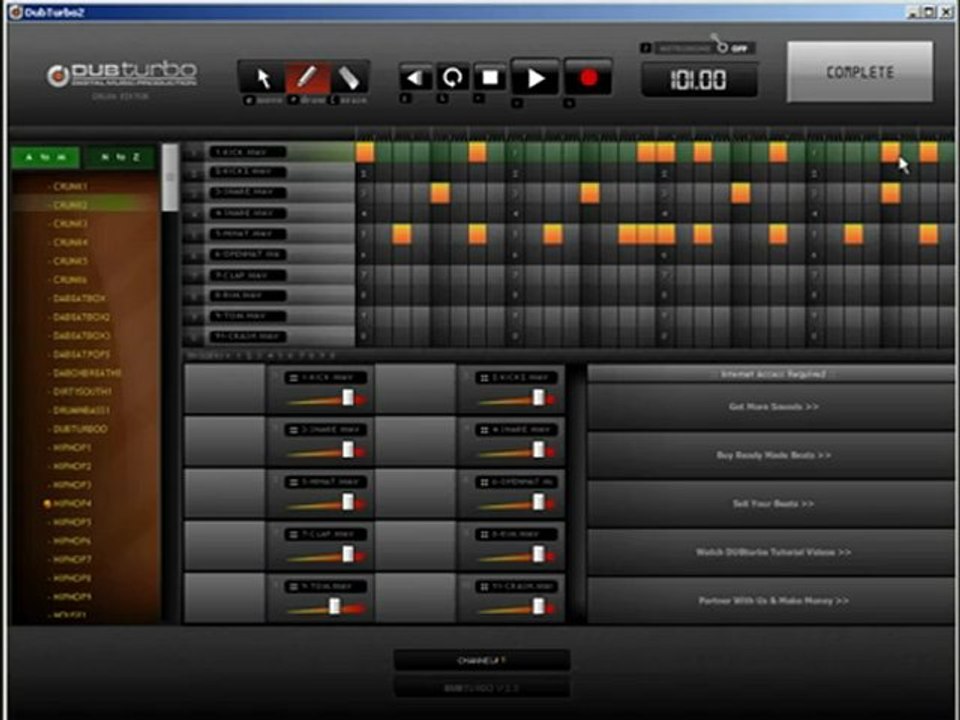Choose the Erase tool

pos(349,78)
